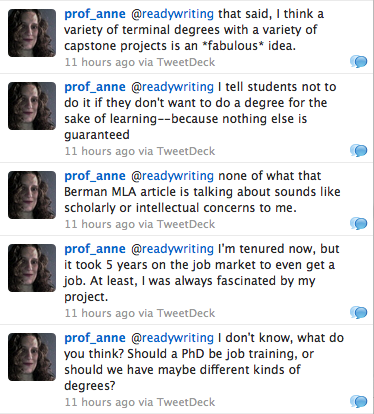Image resolution: width=374 pixels, height=414 pixels.
Task: Open @readywriting mention in the 'tell students' tweet
Action: [172, 87]
